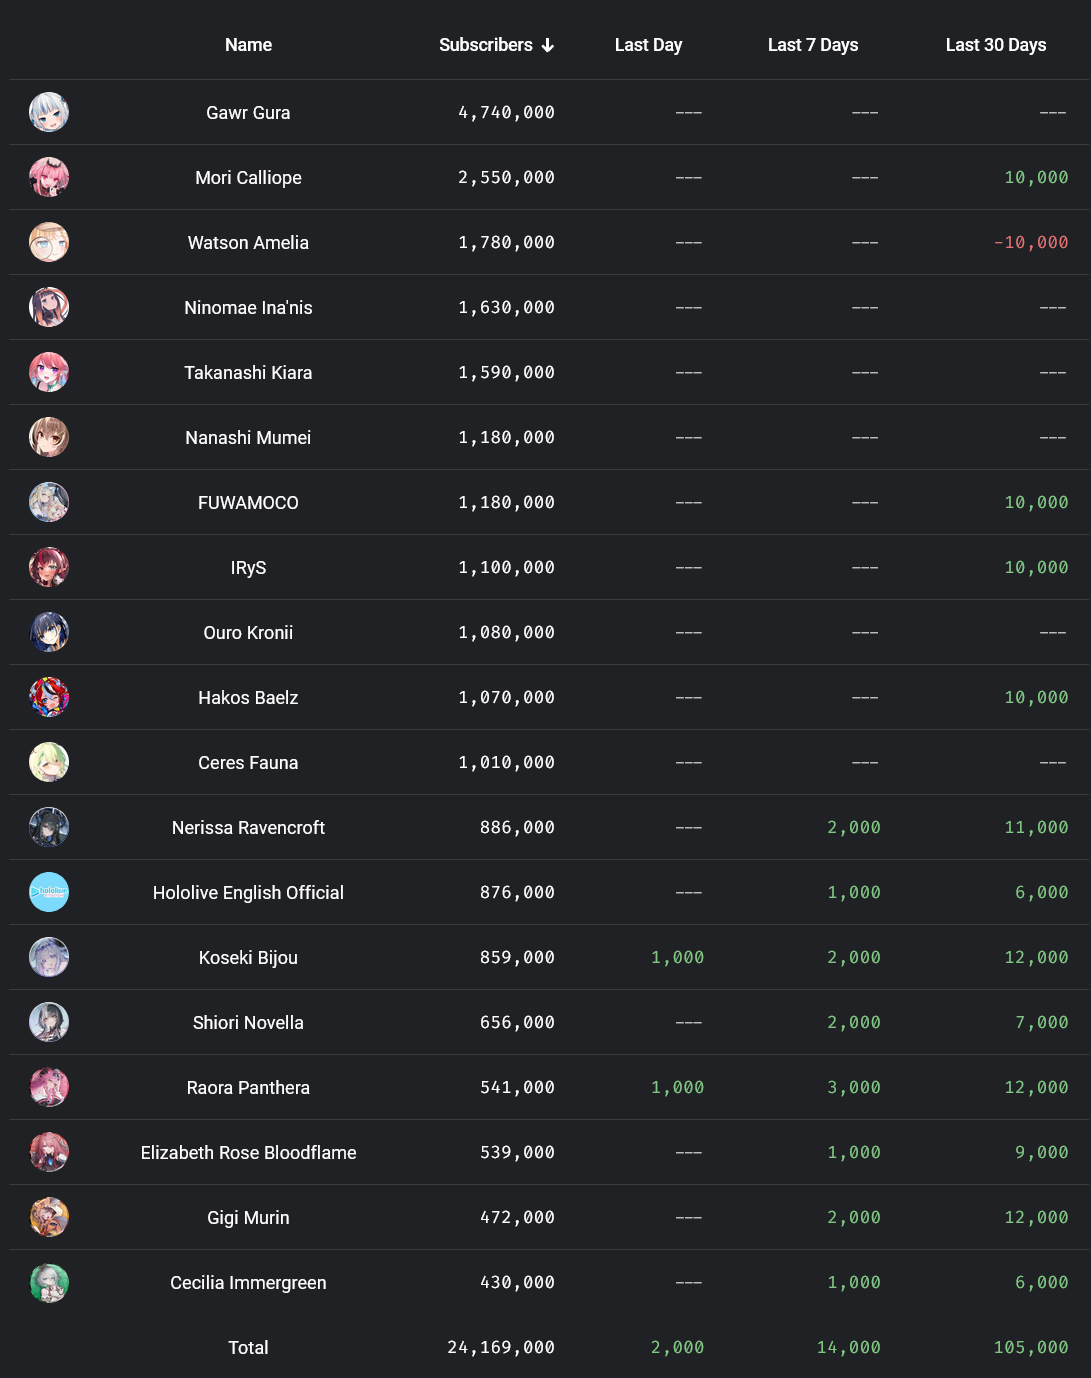Open Elizabeth Rose Bloodflame name link
The height and width of the screenshot is (1378, 1091).
tap(248, 1152)
